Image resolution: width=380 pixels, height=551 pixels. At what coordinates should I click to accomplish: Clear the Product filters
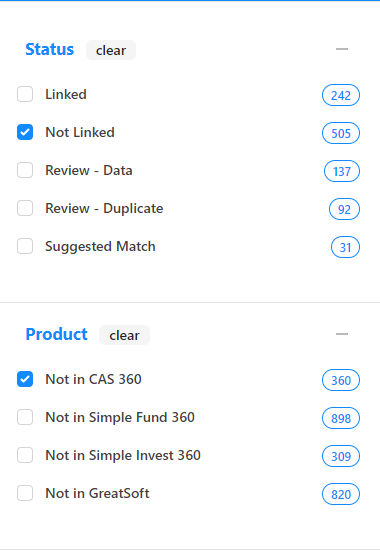click(124, 335)
